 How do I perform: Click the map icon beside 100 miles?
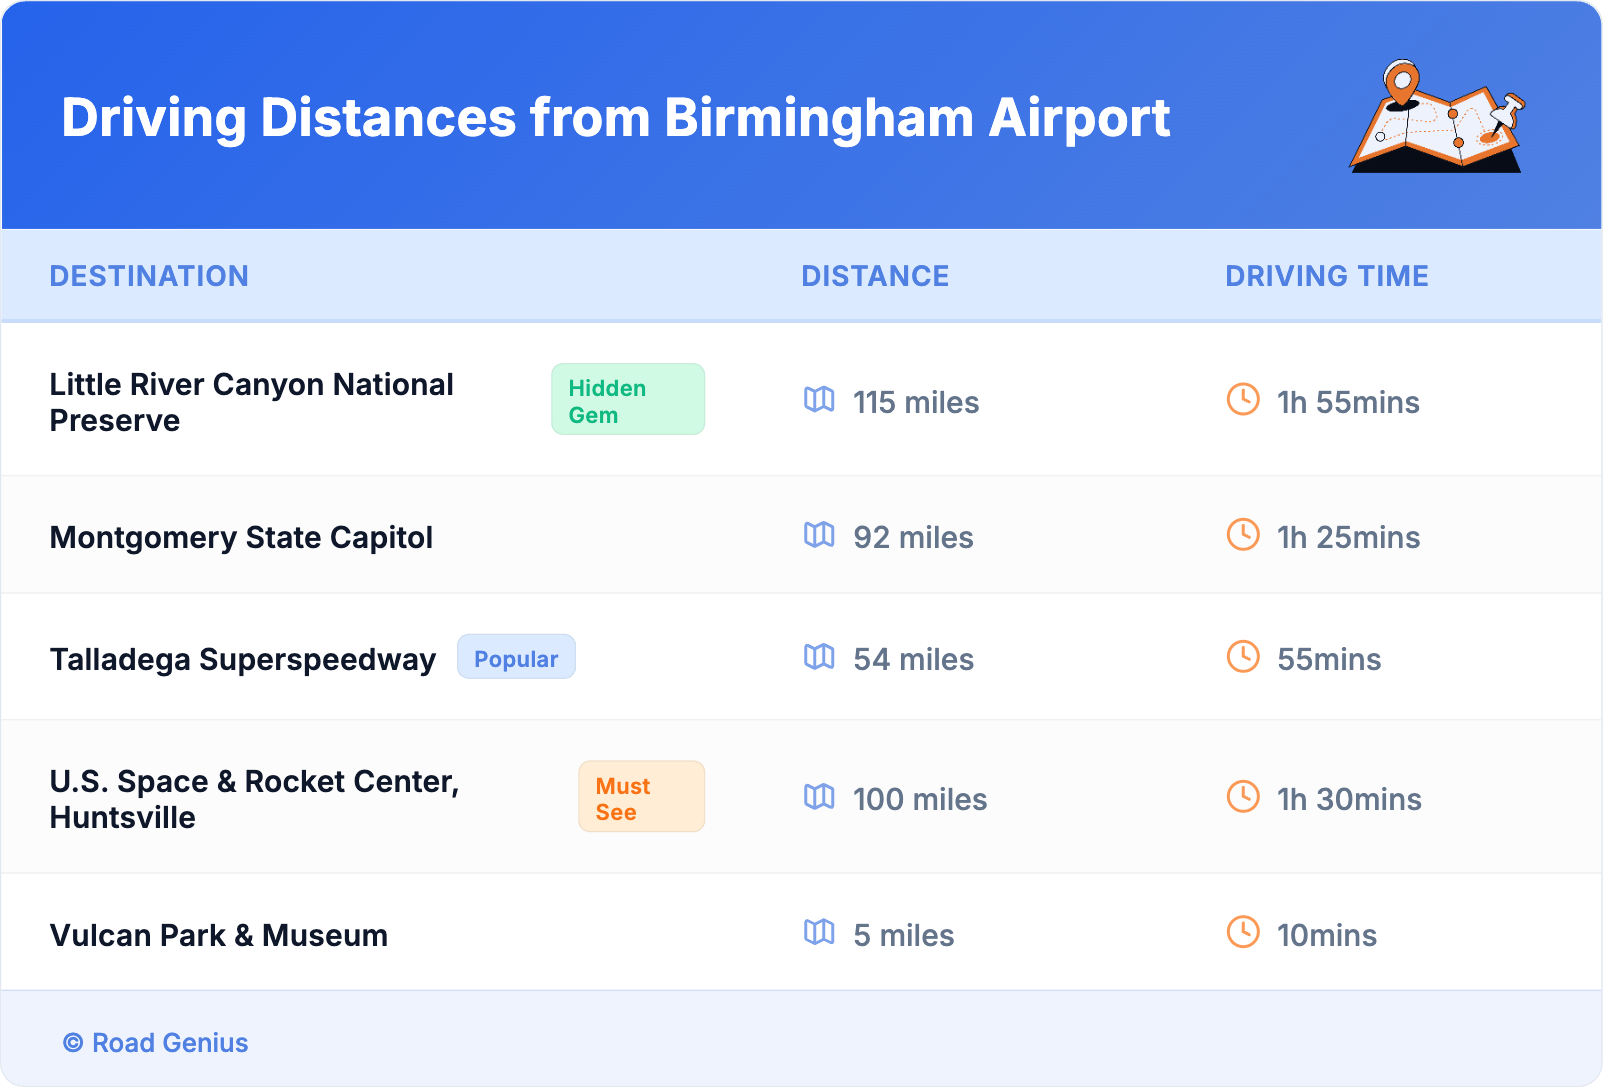(x=819, y=797)
